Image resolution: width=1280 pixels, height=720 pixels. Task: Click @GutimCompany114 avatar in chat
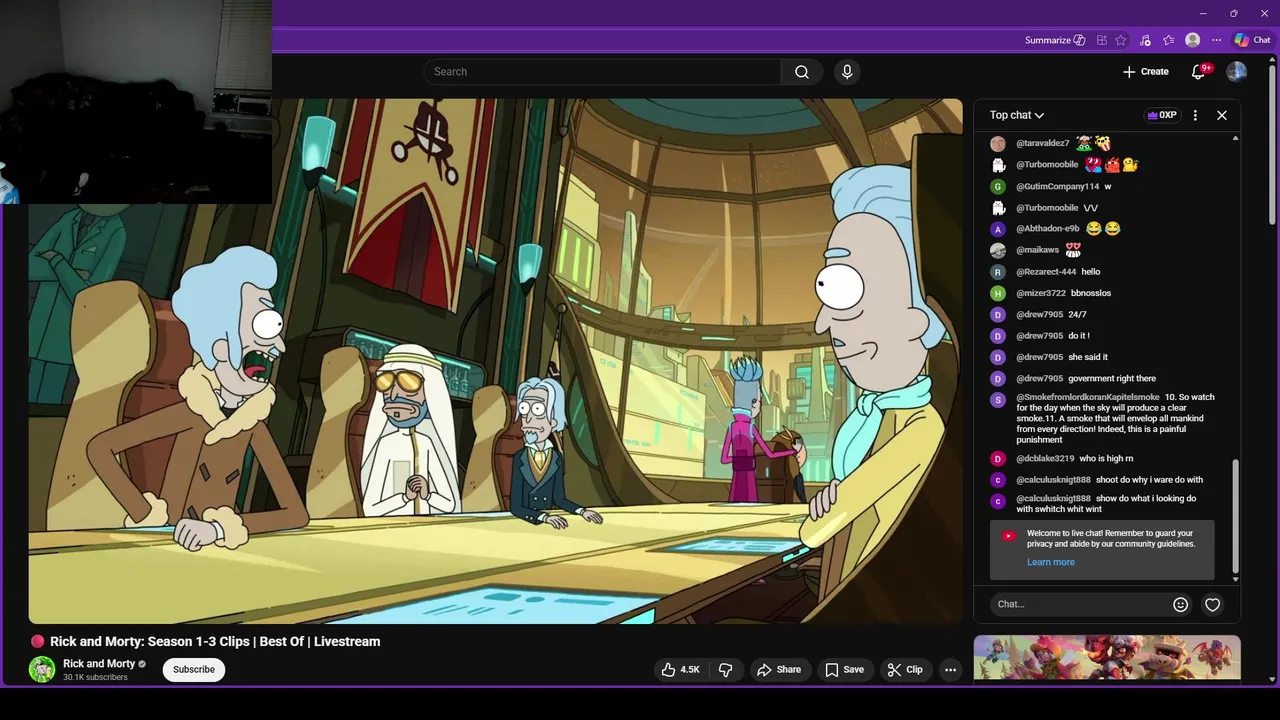click(x=998, y=186)
